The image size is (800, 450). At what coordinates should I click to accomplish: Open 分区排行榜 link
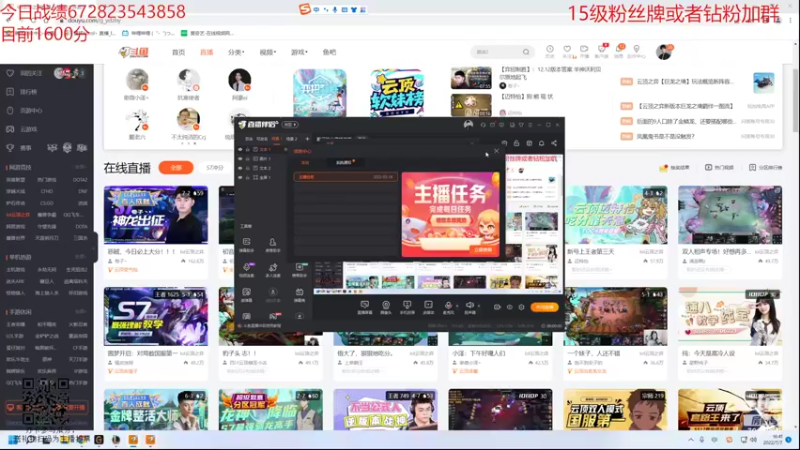pyautogui.click(x=765, y=167)
